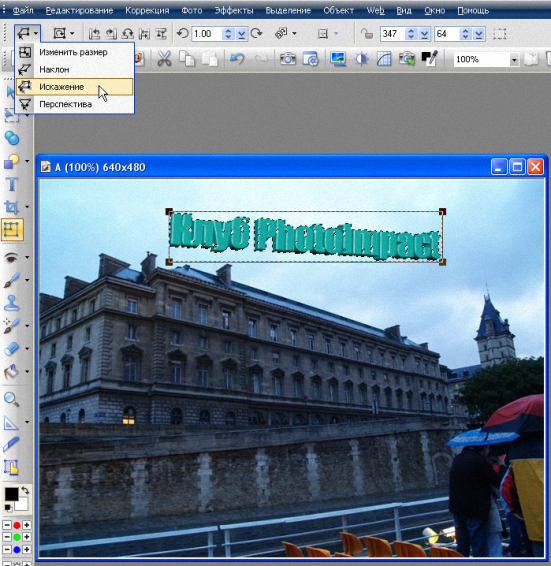Open the Файл menu
Viewport: 551px width, 566px height.
(x=23, y=10)
